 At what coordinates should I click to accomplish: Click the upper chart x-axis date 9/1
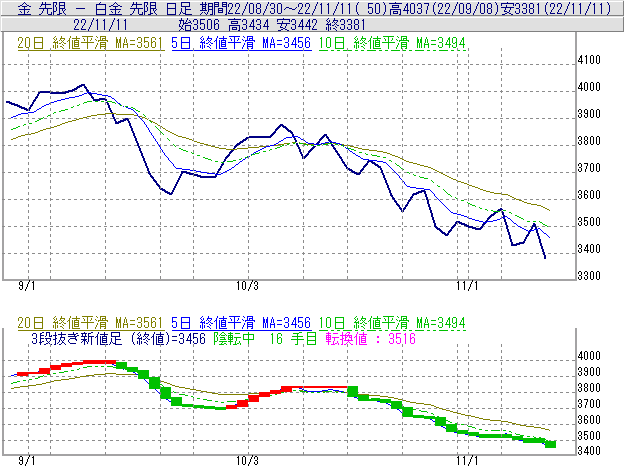(x=27, y=286)
